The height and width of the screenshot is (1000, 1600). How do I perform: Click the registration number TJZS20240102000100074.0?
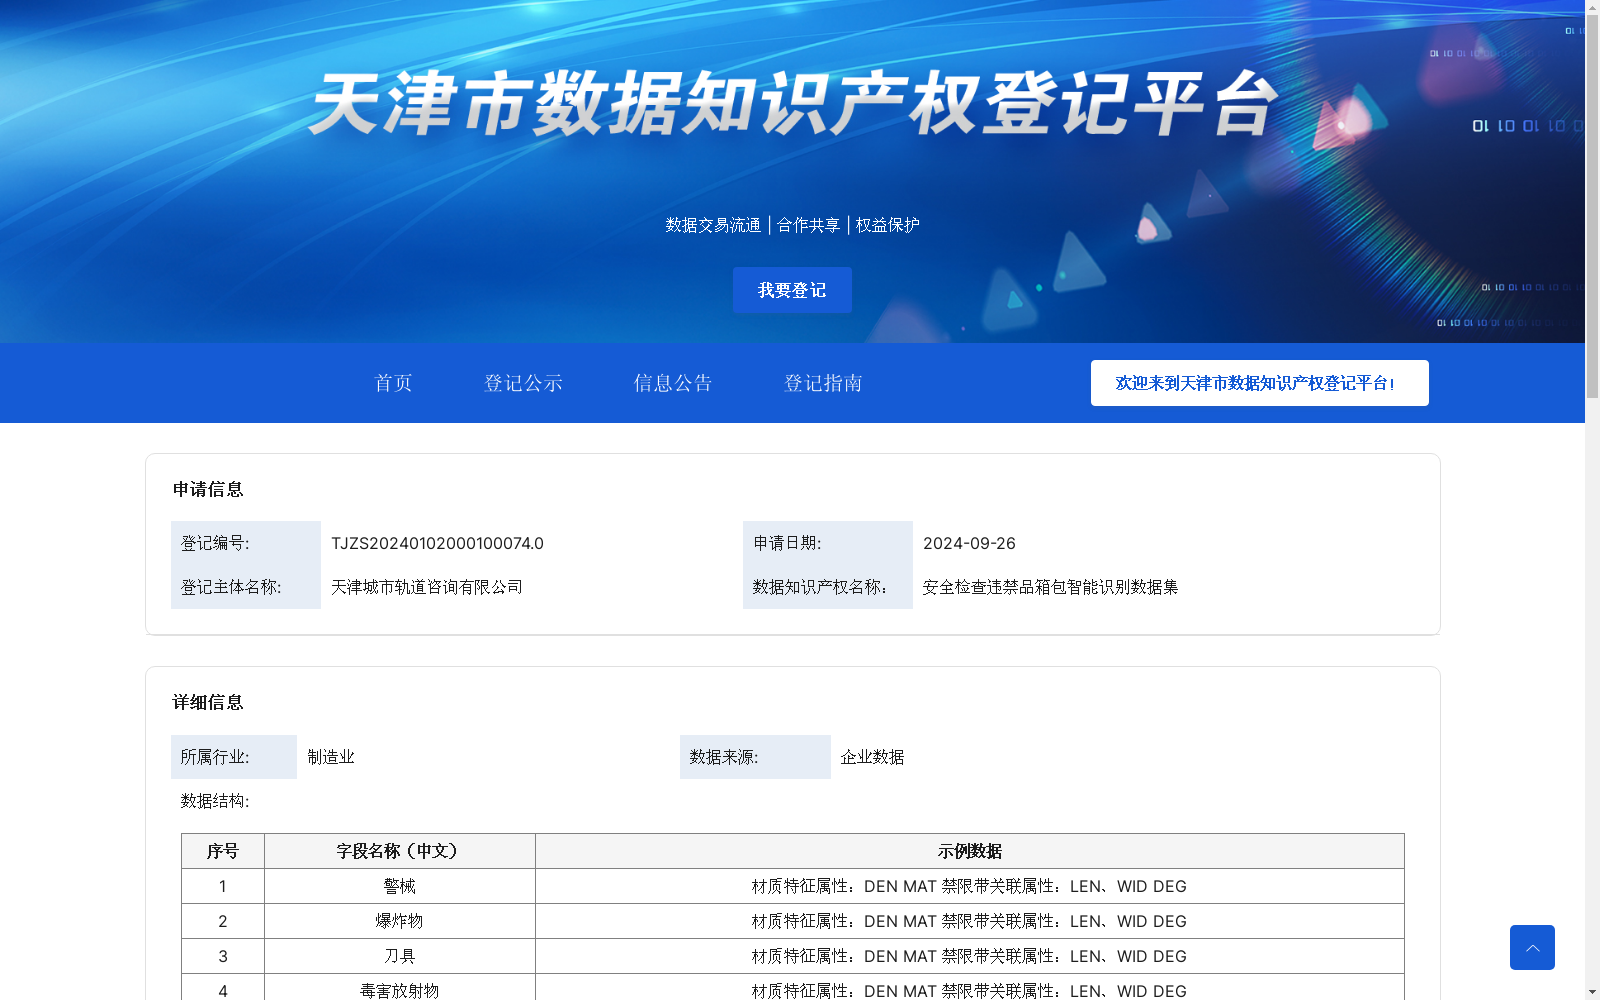click(438, 543)
